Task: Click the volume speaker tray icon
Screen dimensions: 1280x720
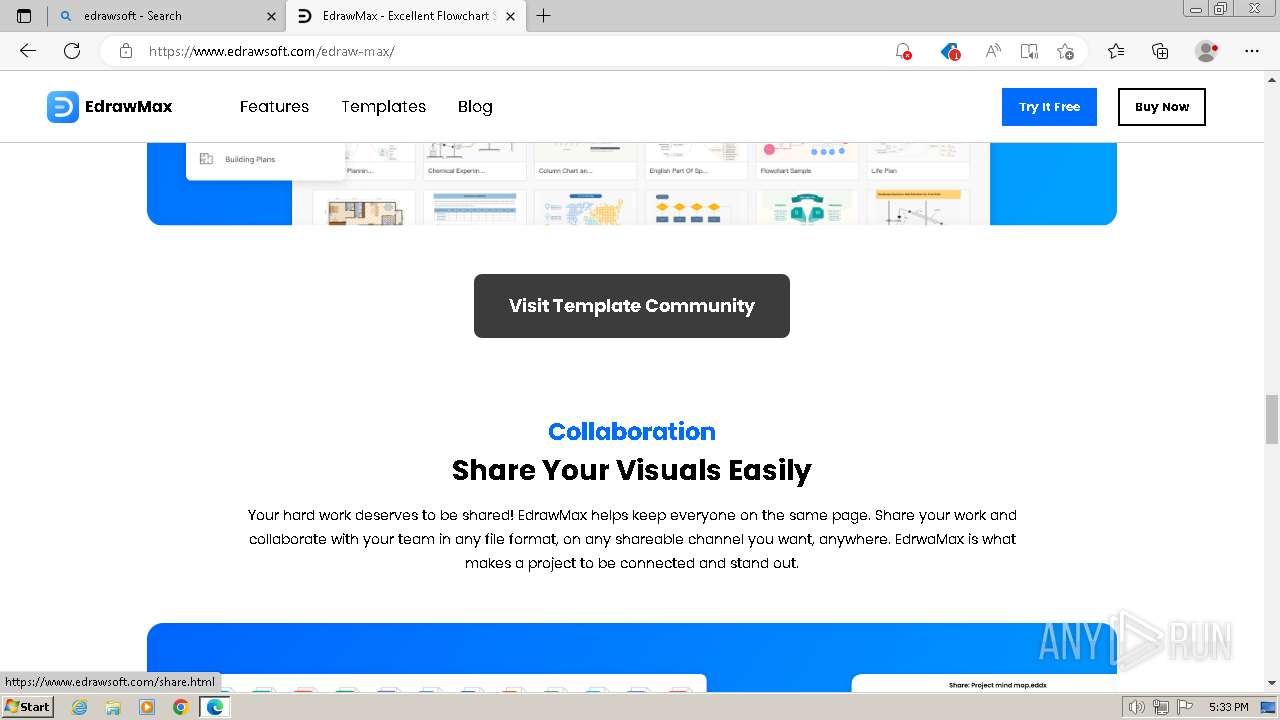Action: click(1137, 707)
